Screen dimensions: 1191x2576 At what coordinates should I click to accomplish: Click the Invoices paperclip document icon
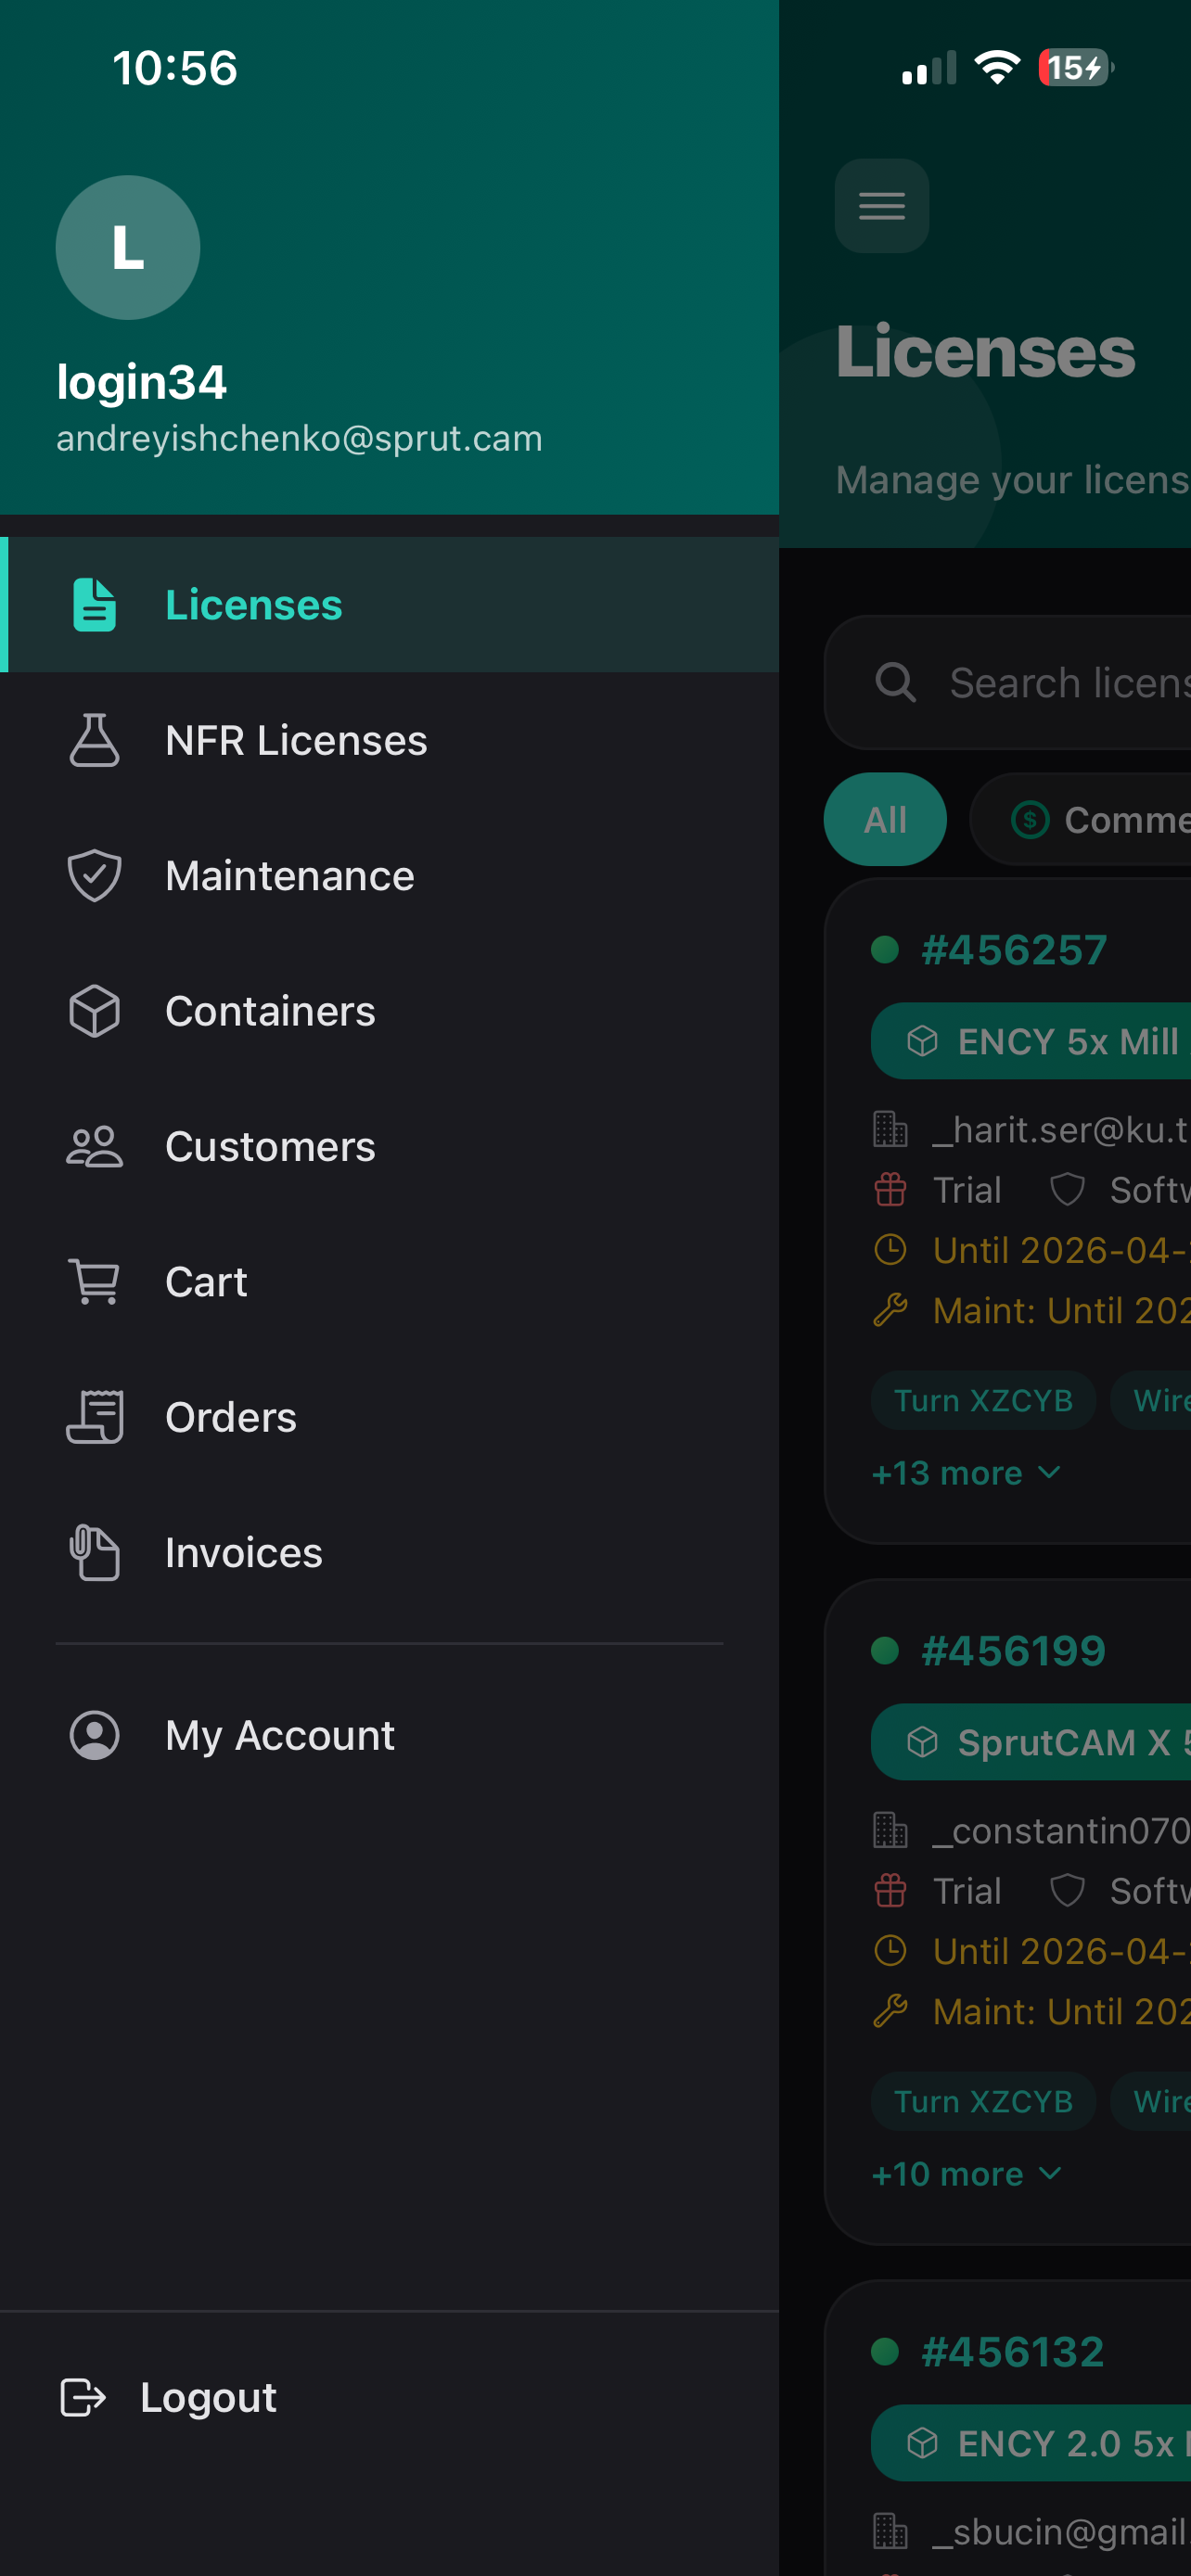95,1552
